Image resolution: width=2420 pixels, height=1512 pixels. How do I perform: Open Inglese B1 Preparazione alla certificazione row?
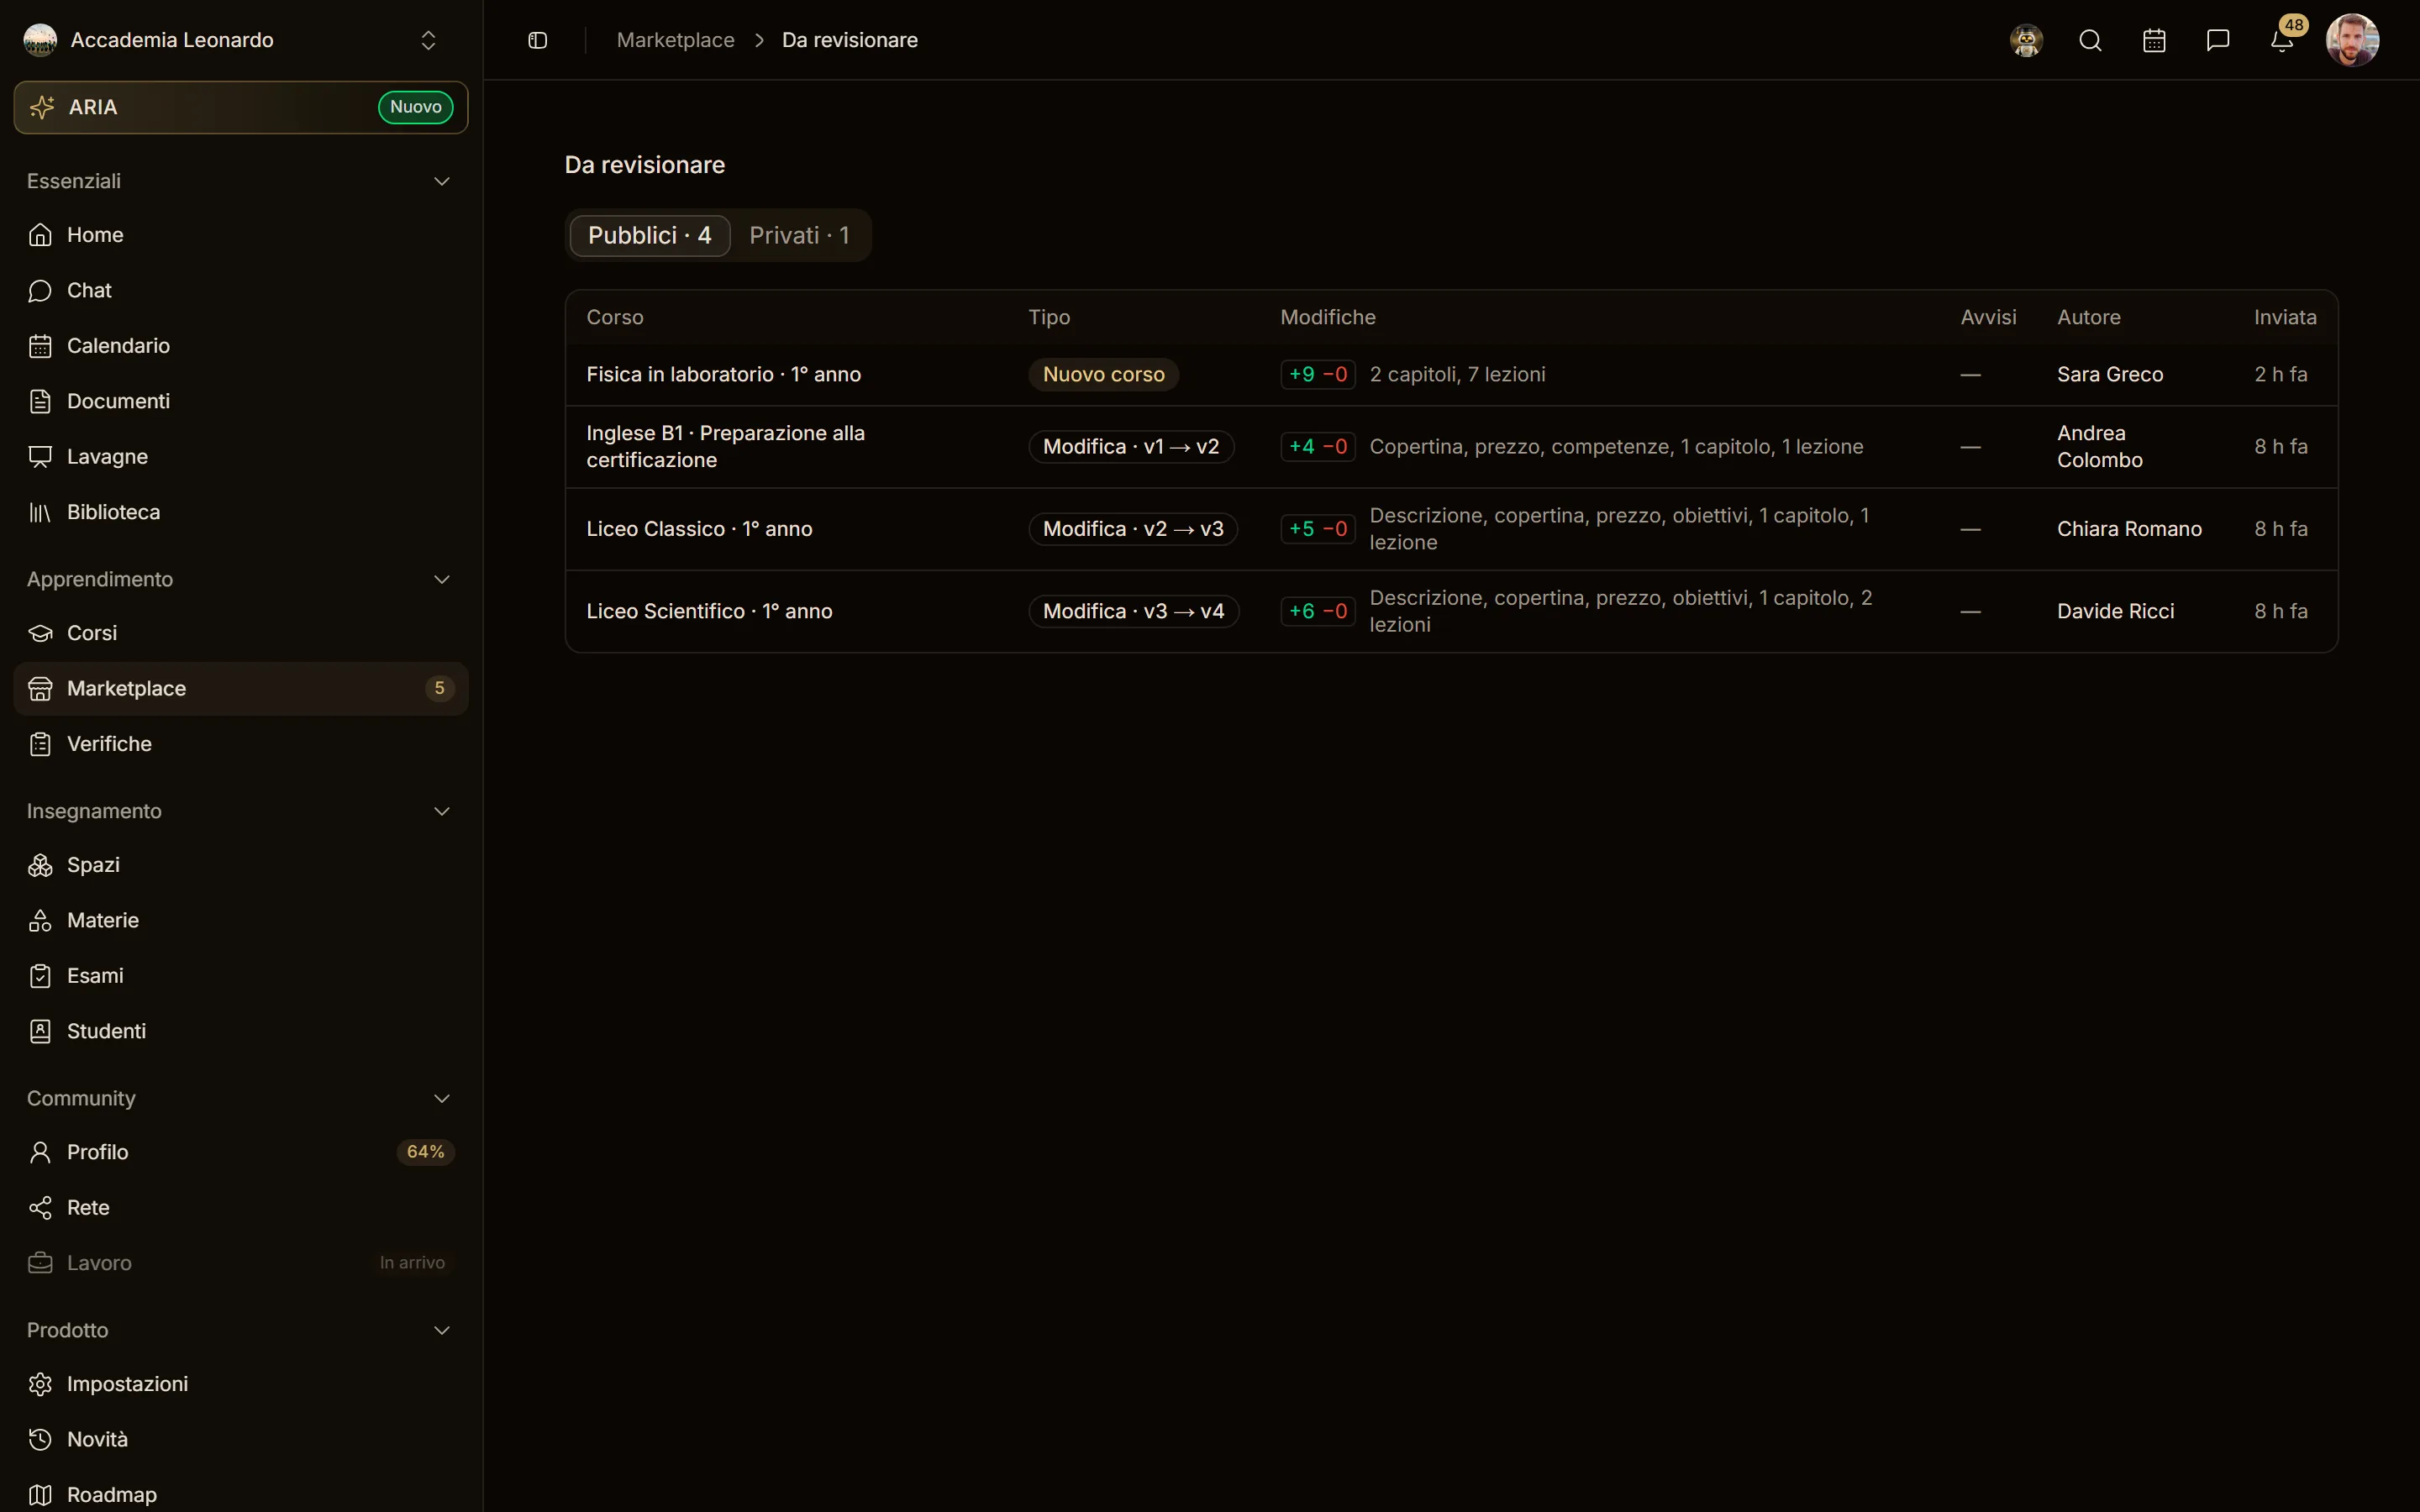[1451, 447]
